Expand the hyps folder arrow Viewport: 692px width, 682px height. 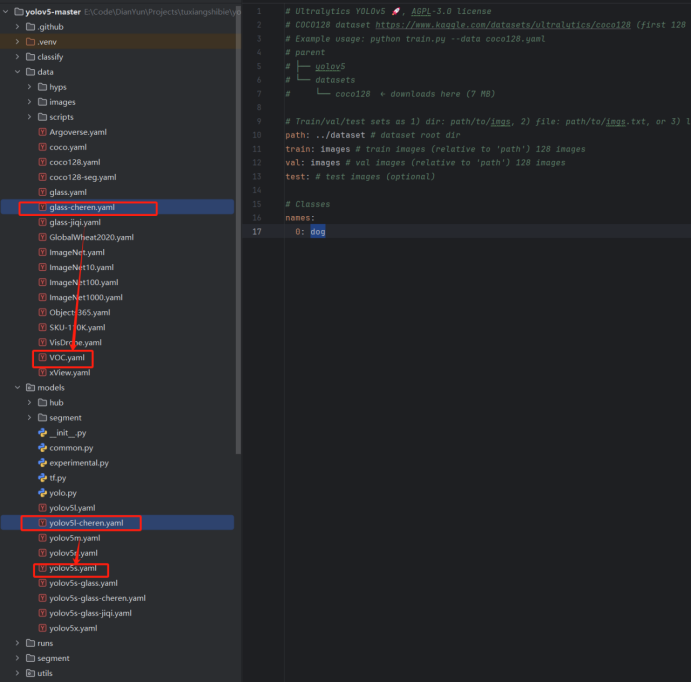[29, 87]
